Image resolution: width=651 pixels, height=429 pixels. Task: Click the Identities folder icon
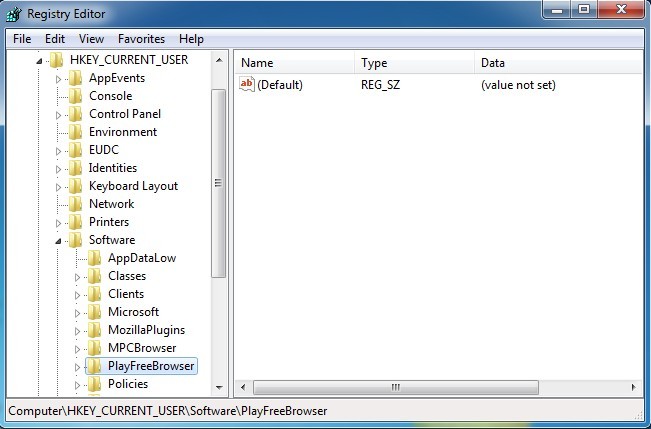click(x=76, y=168)
